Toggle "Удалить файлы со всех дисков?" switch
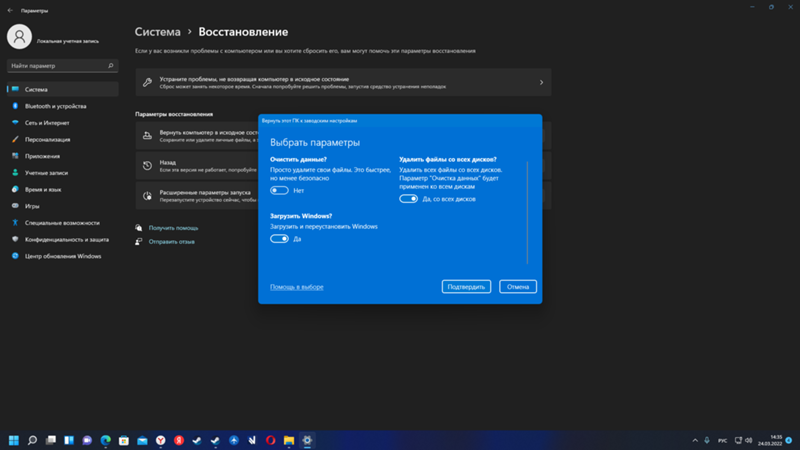This screenshot has width=800, height=450. (408, 199)
